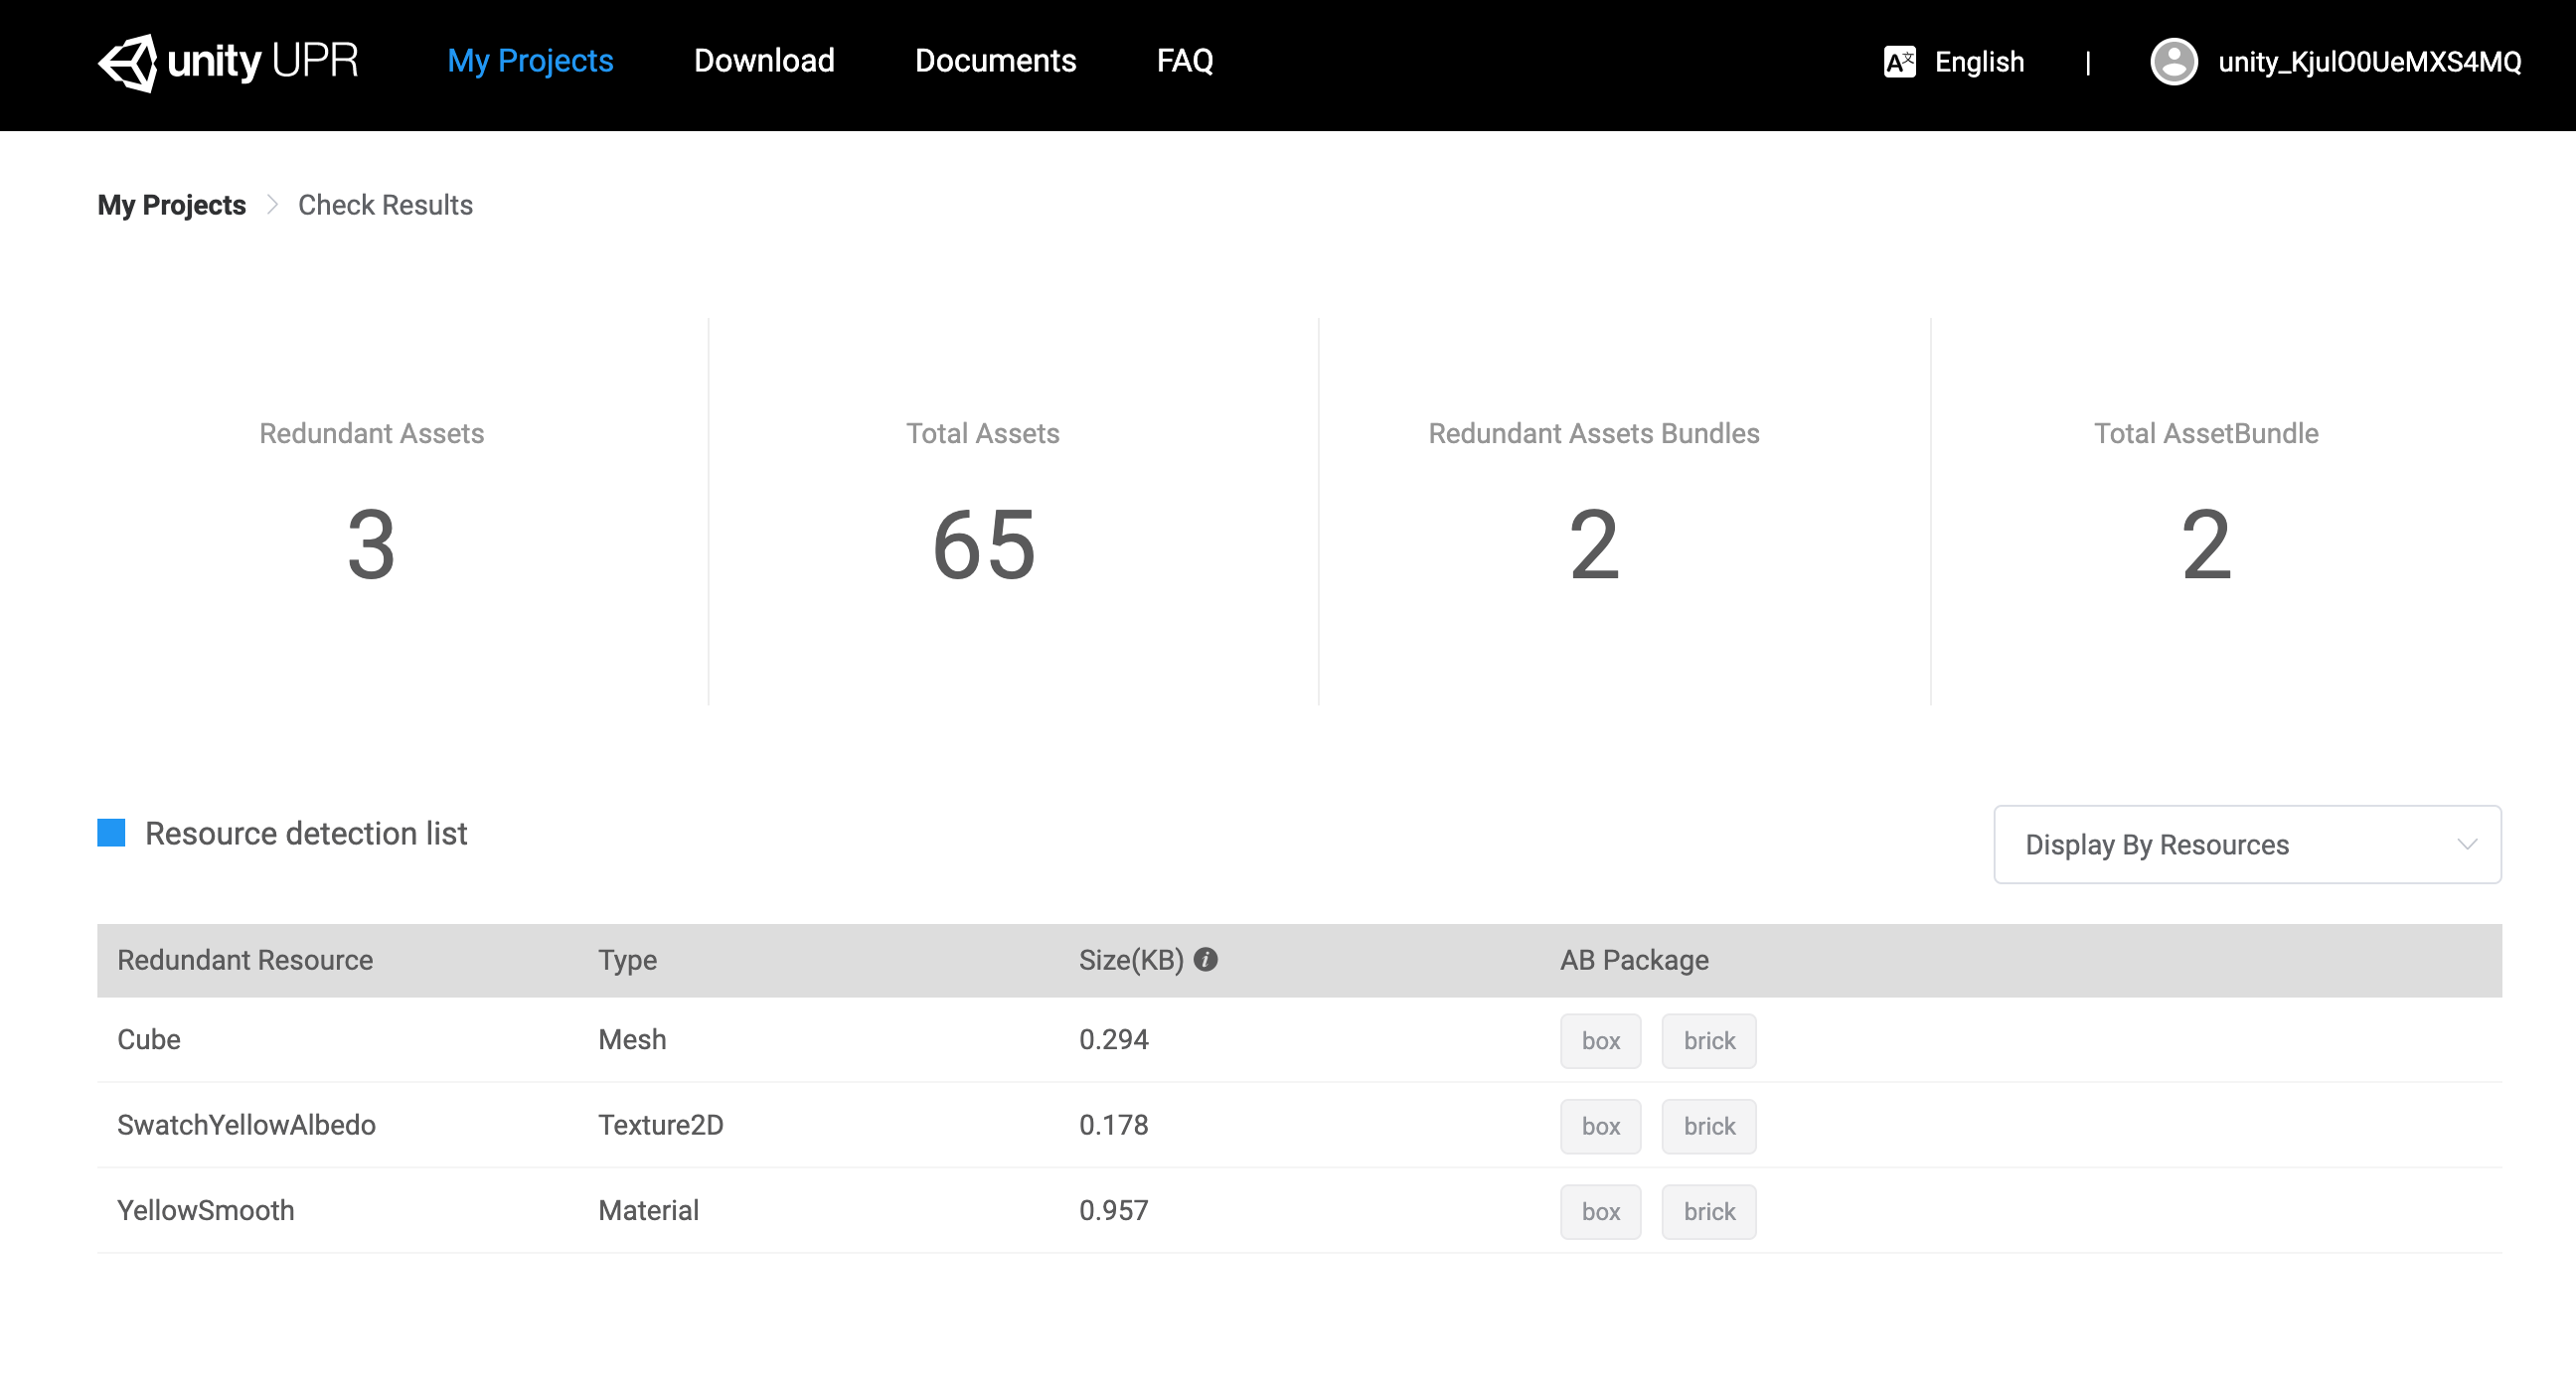The height and width of the screenshot is (1389, 2576).
Task: Click the box tag for Cube
Action: pos(1600,1041)
